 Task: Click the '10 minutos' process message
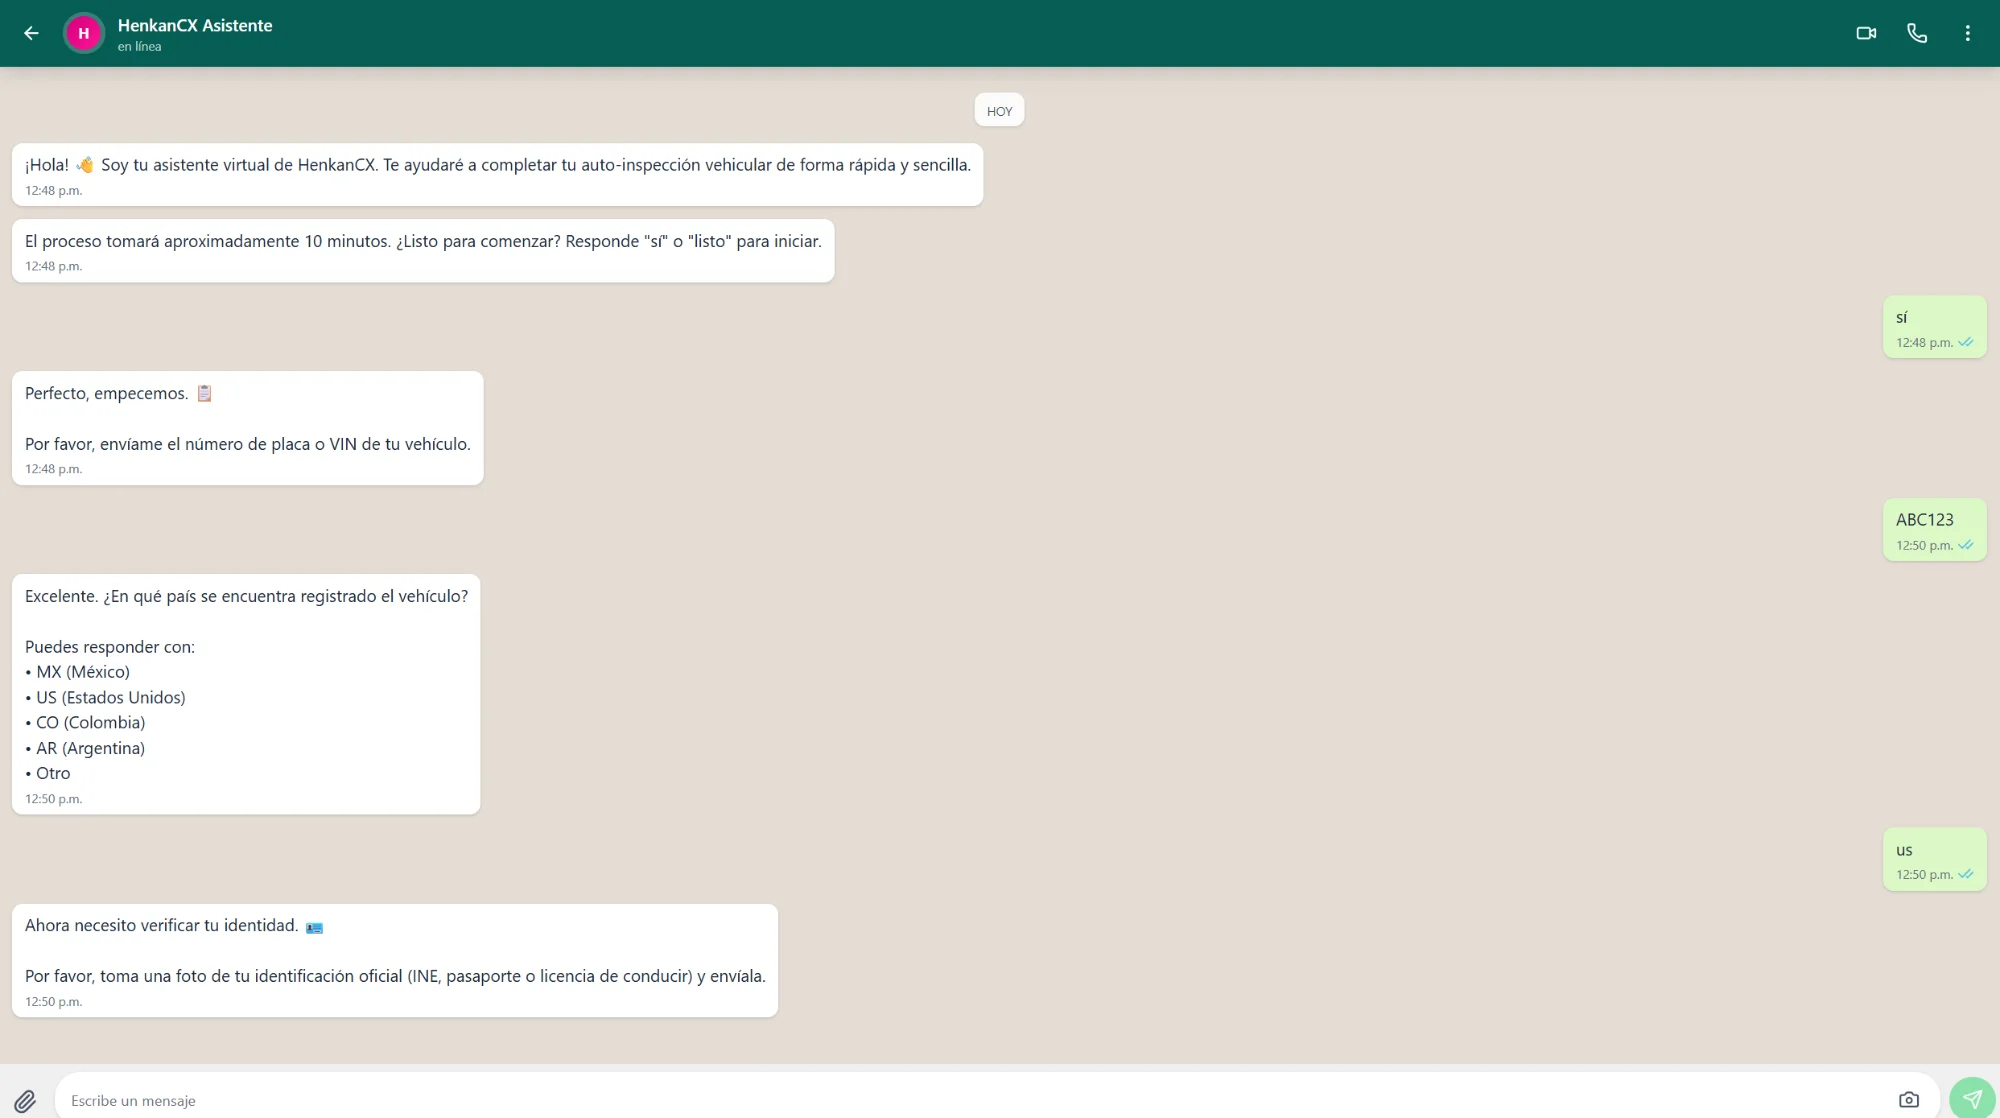[422, 250]
